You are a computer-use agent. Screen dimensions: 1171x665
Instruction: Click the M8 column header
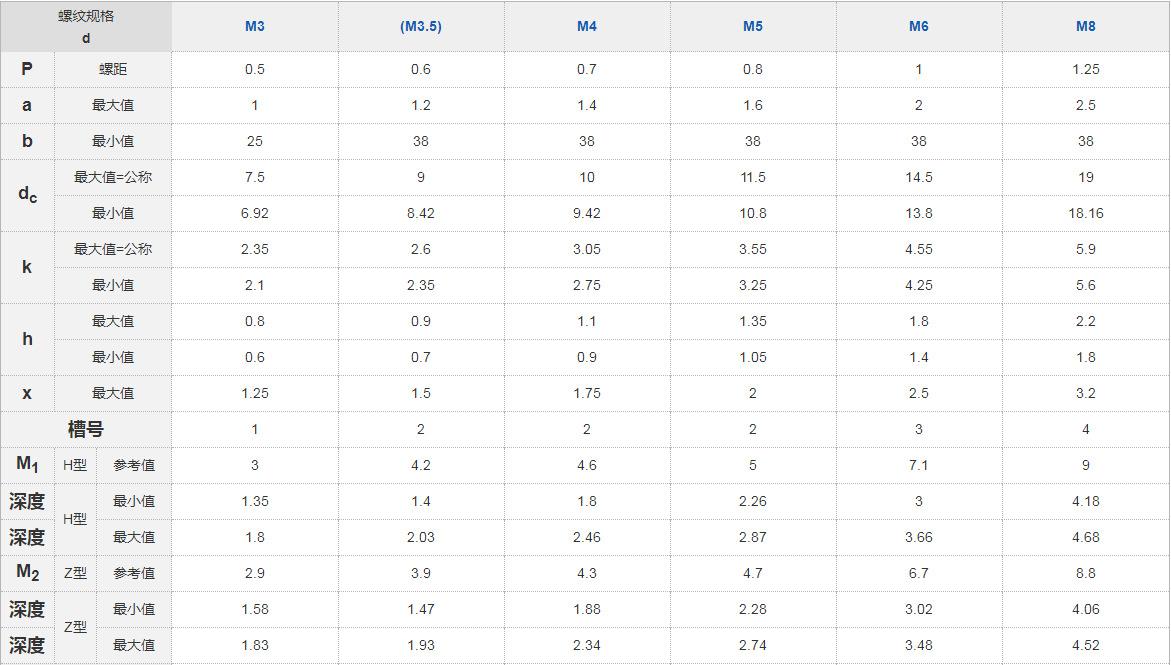click(1086, 26)
